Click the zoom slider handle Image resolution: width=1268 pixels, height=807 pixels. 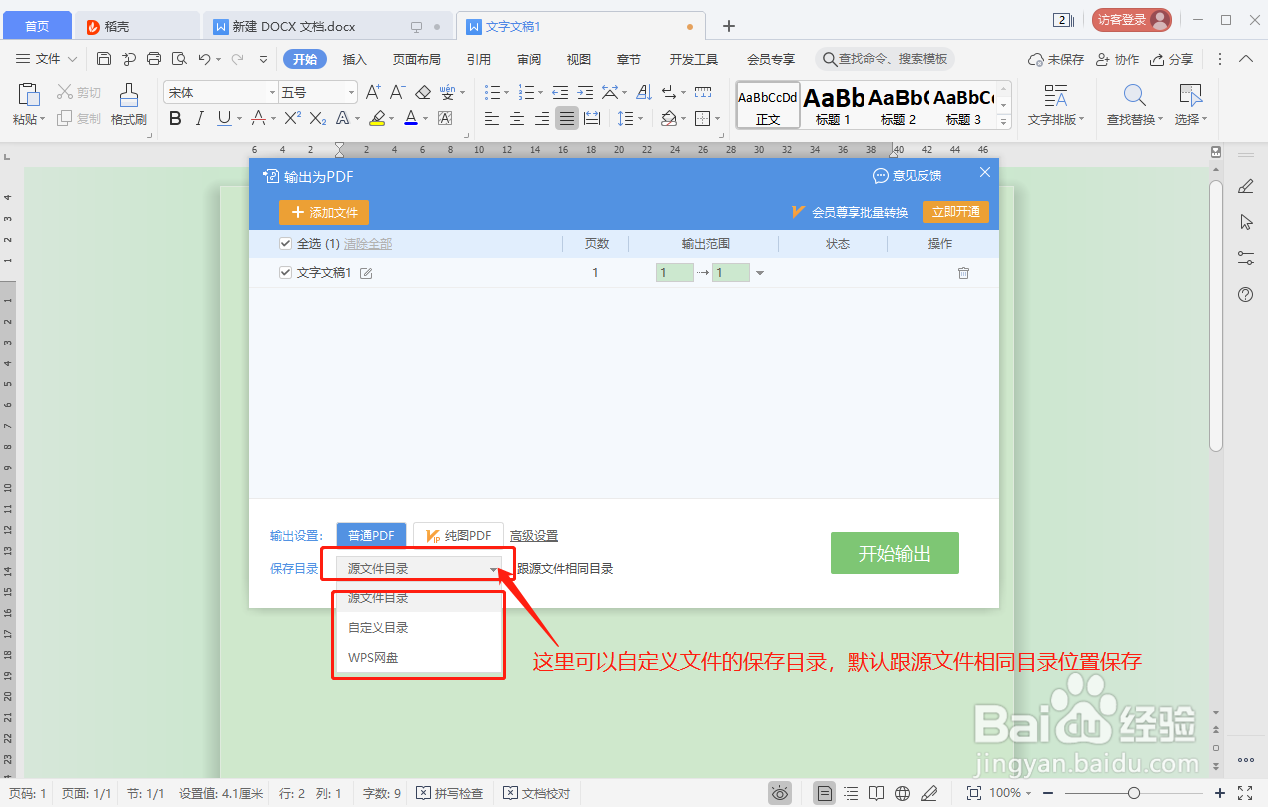(1132, 793)
